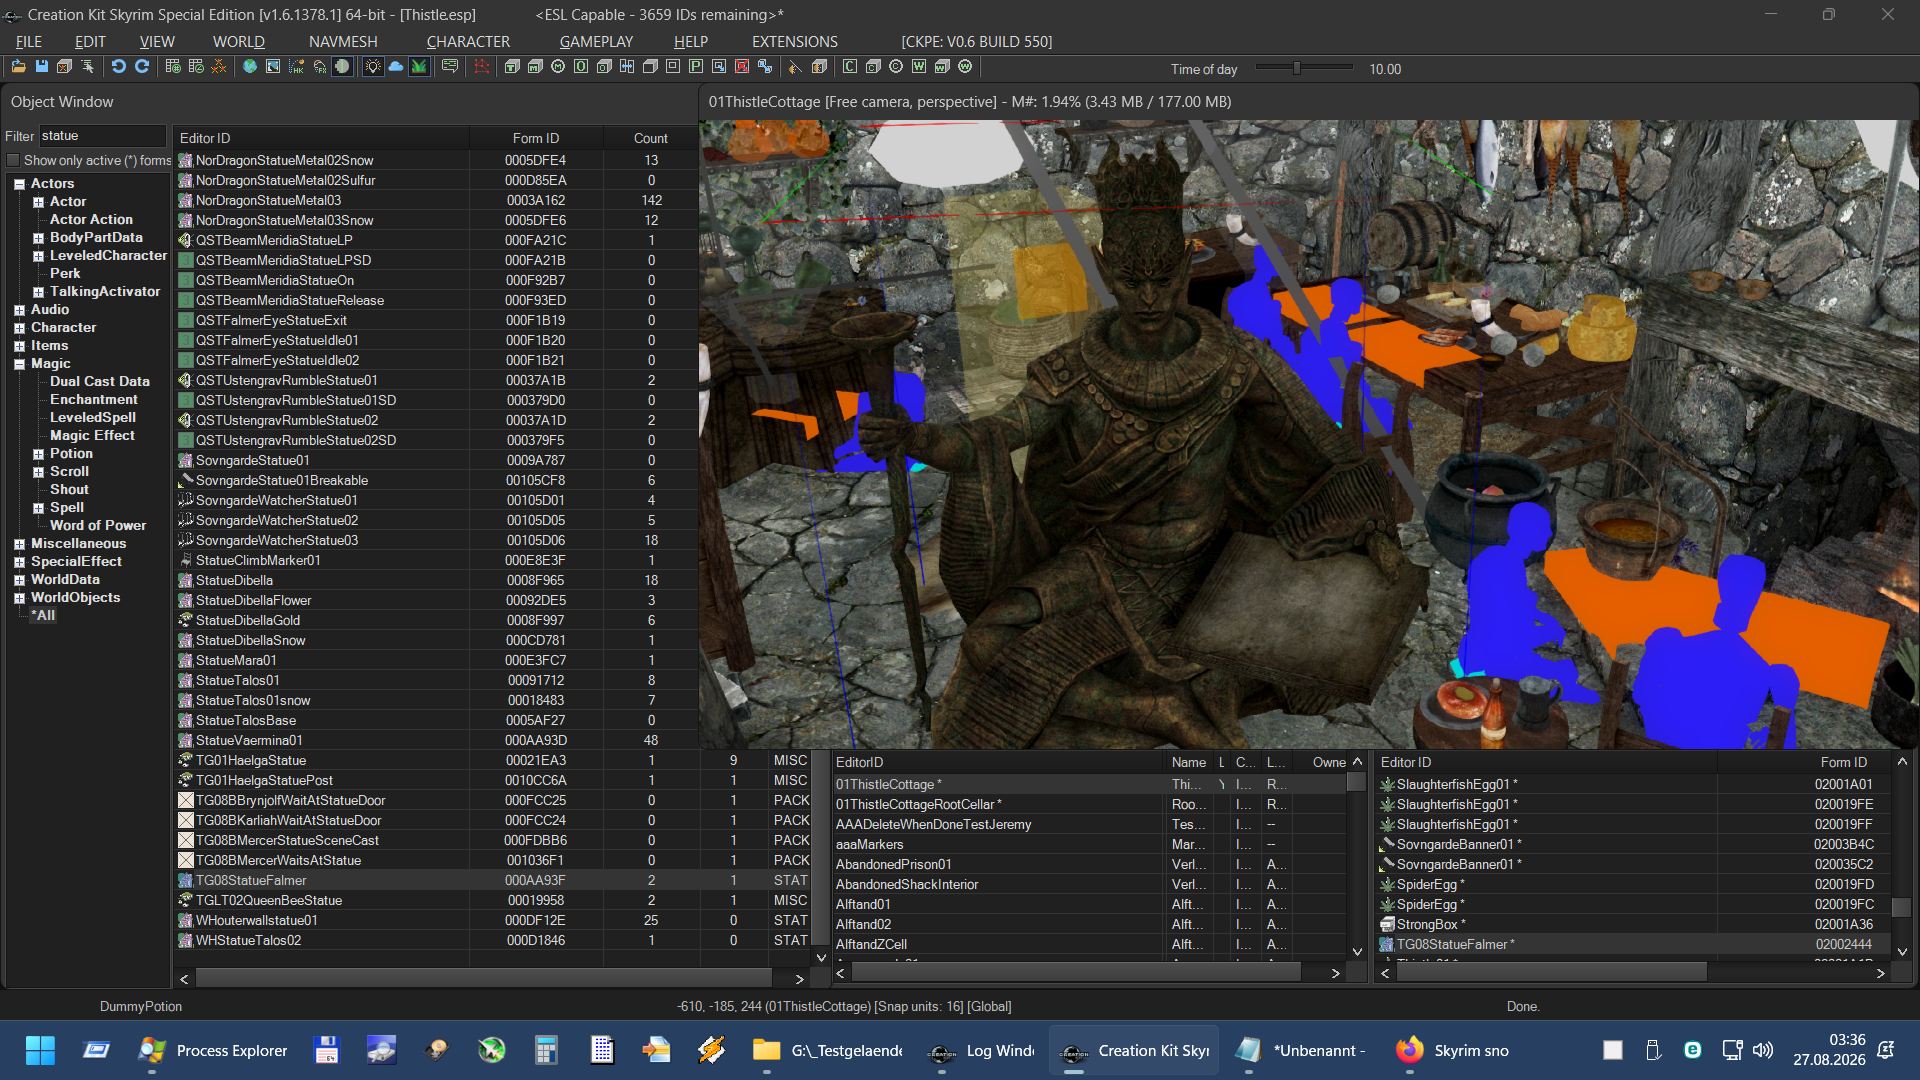Expand the Actor tree node
1920x1080 pixels.
pyautogui.click(x=38, y=202)
